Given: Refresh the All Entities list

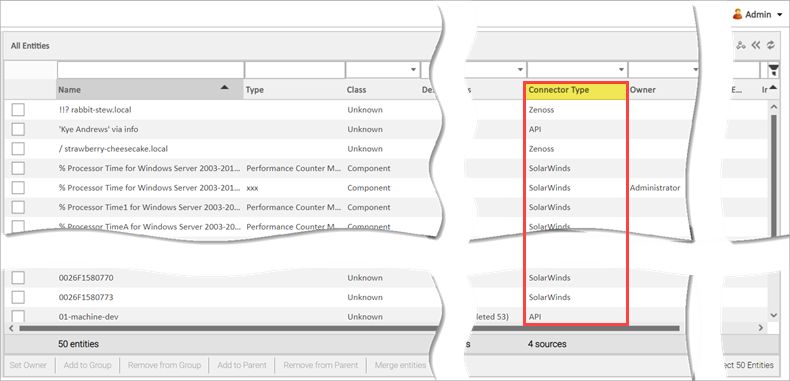Looking at the screenshot, I should click(770, 45).
